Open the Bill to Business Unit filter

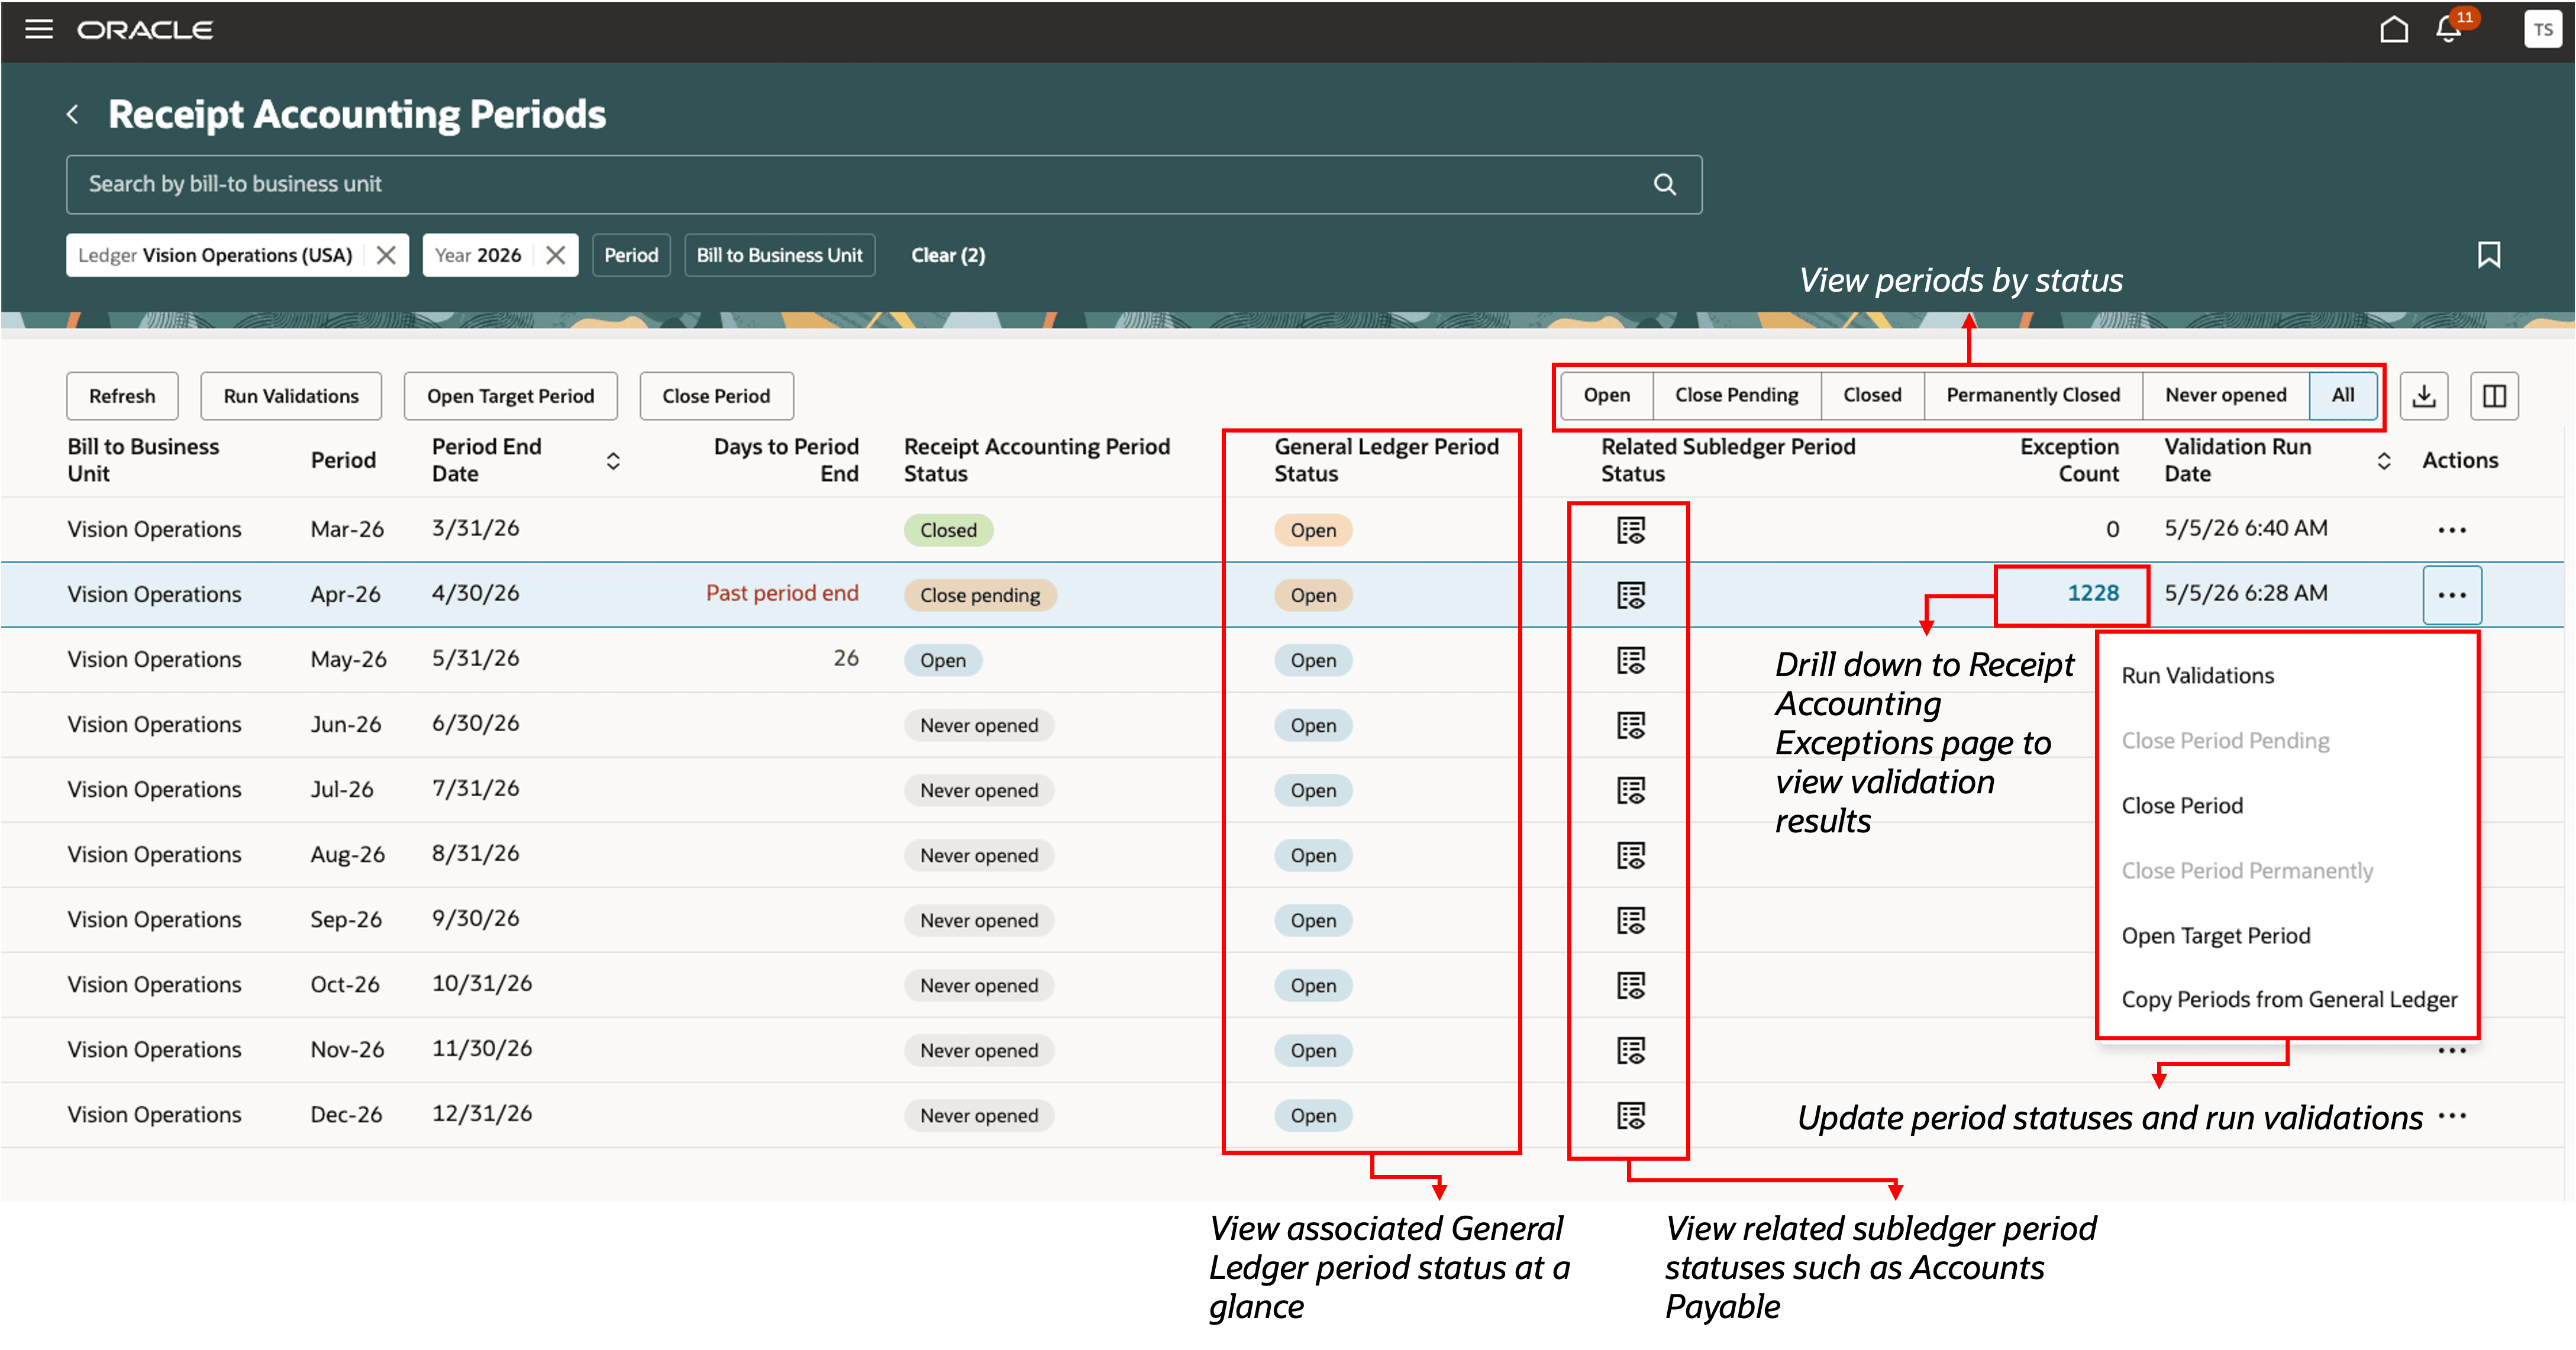tap(779, 255)
